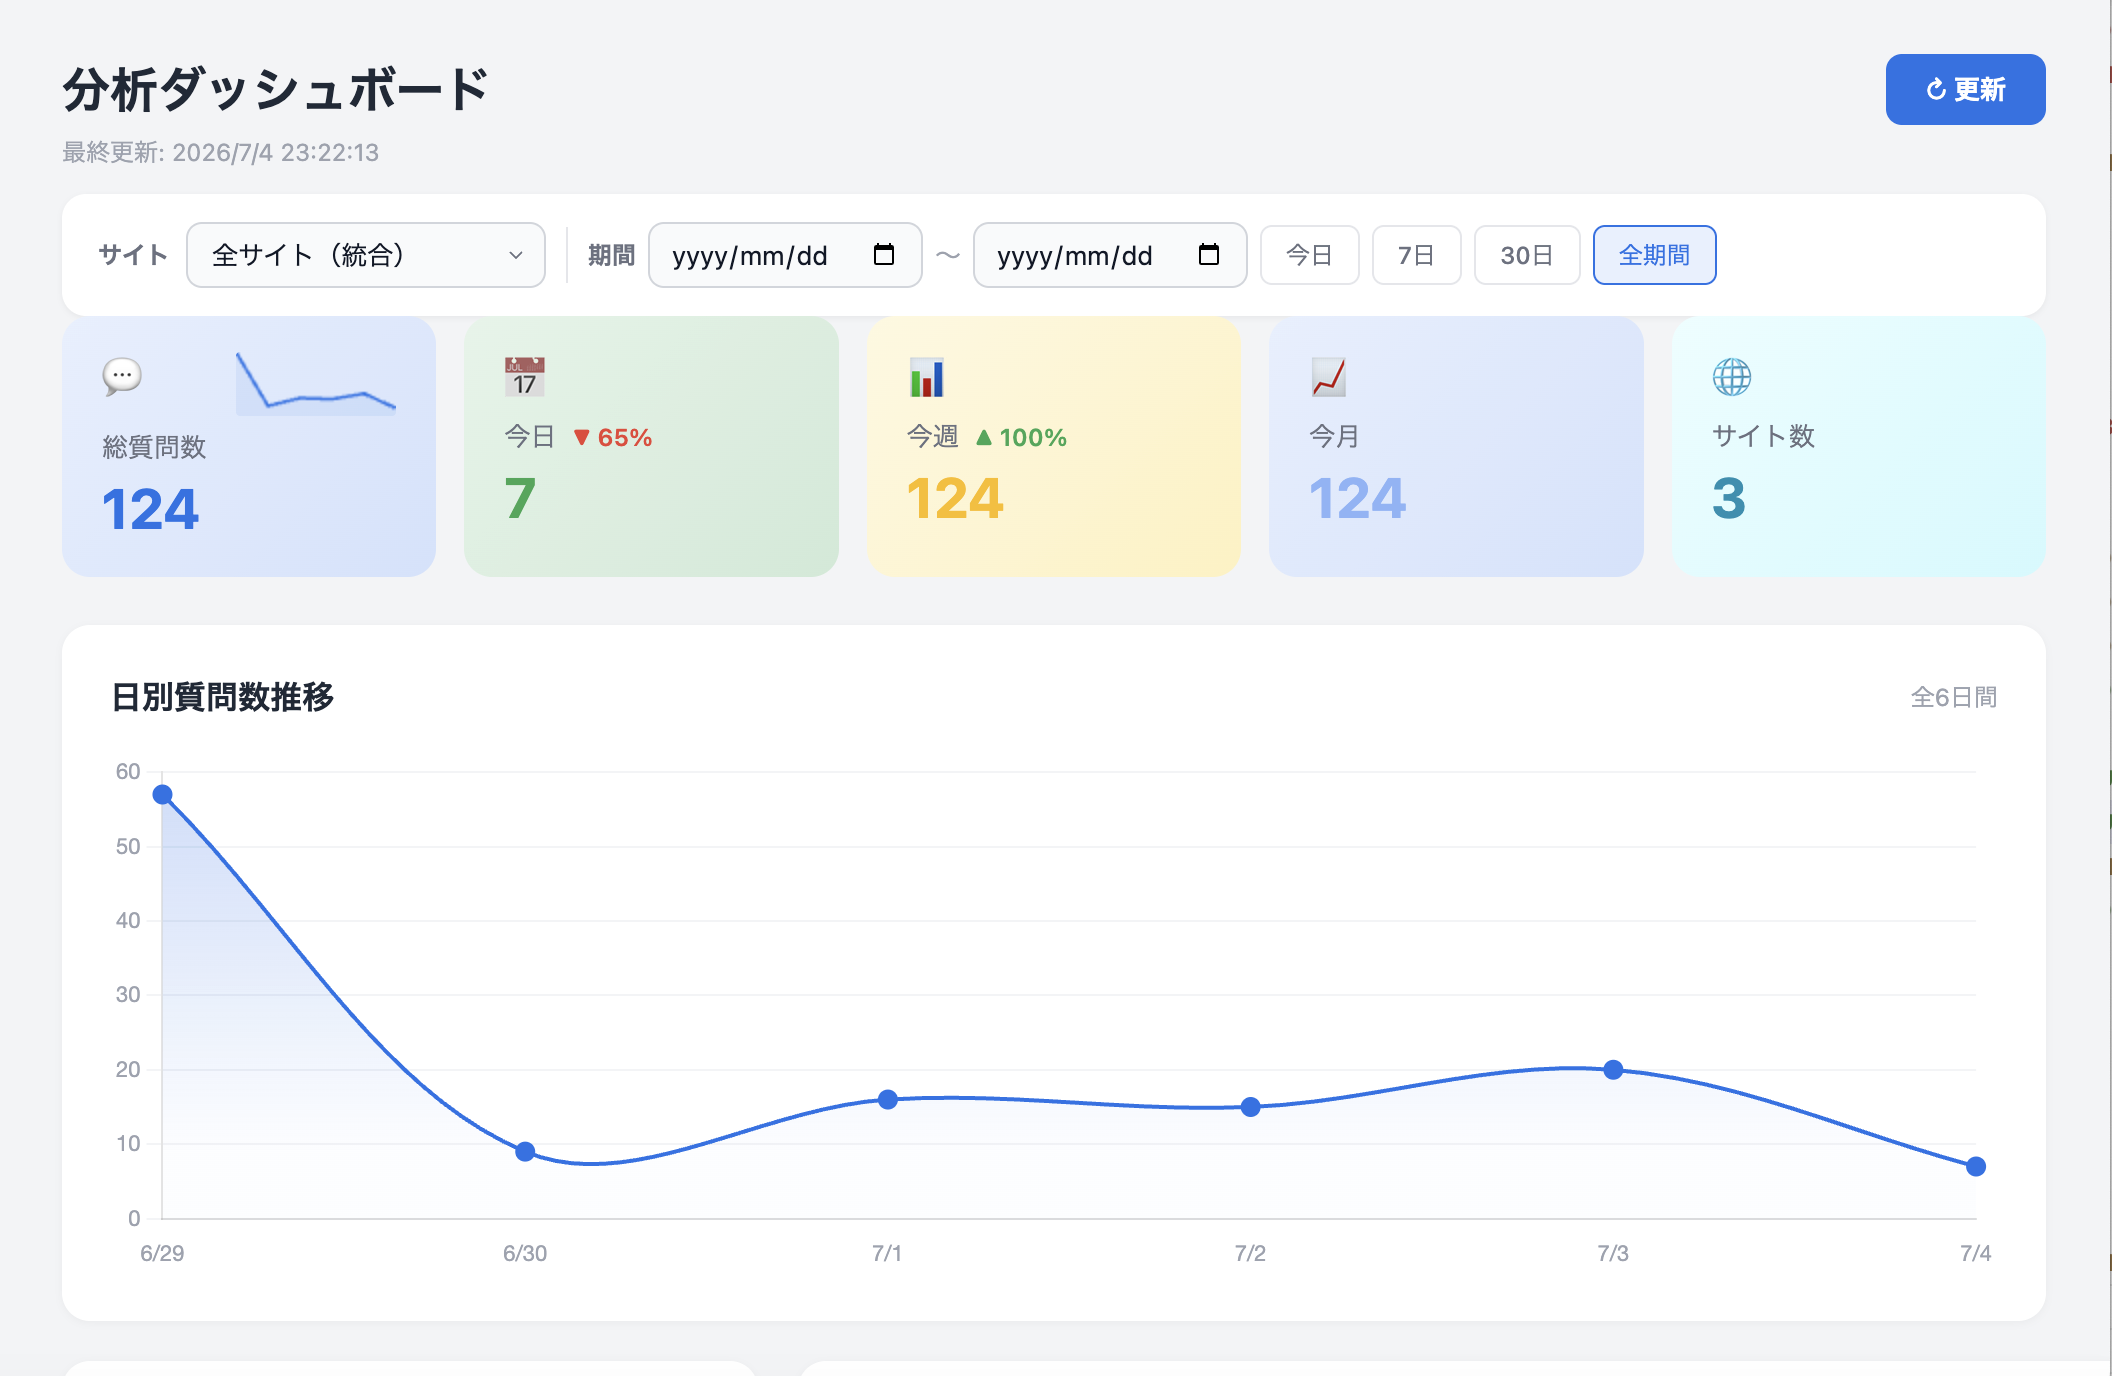Click the sparkline chart in 総質問数 card
Viewport: 2112px width, 1376px height.
click(x=316, y=383)
